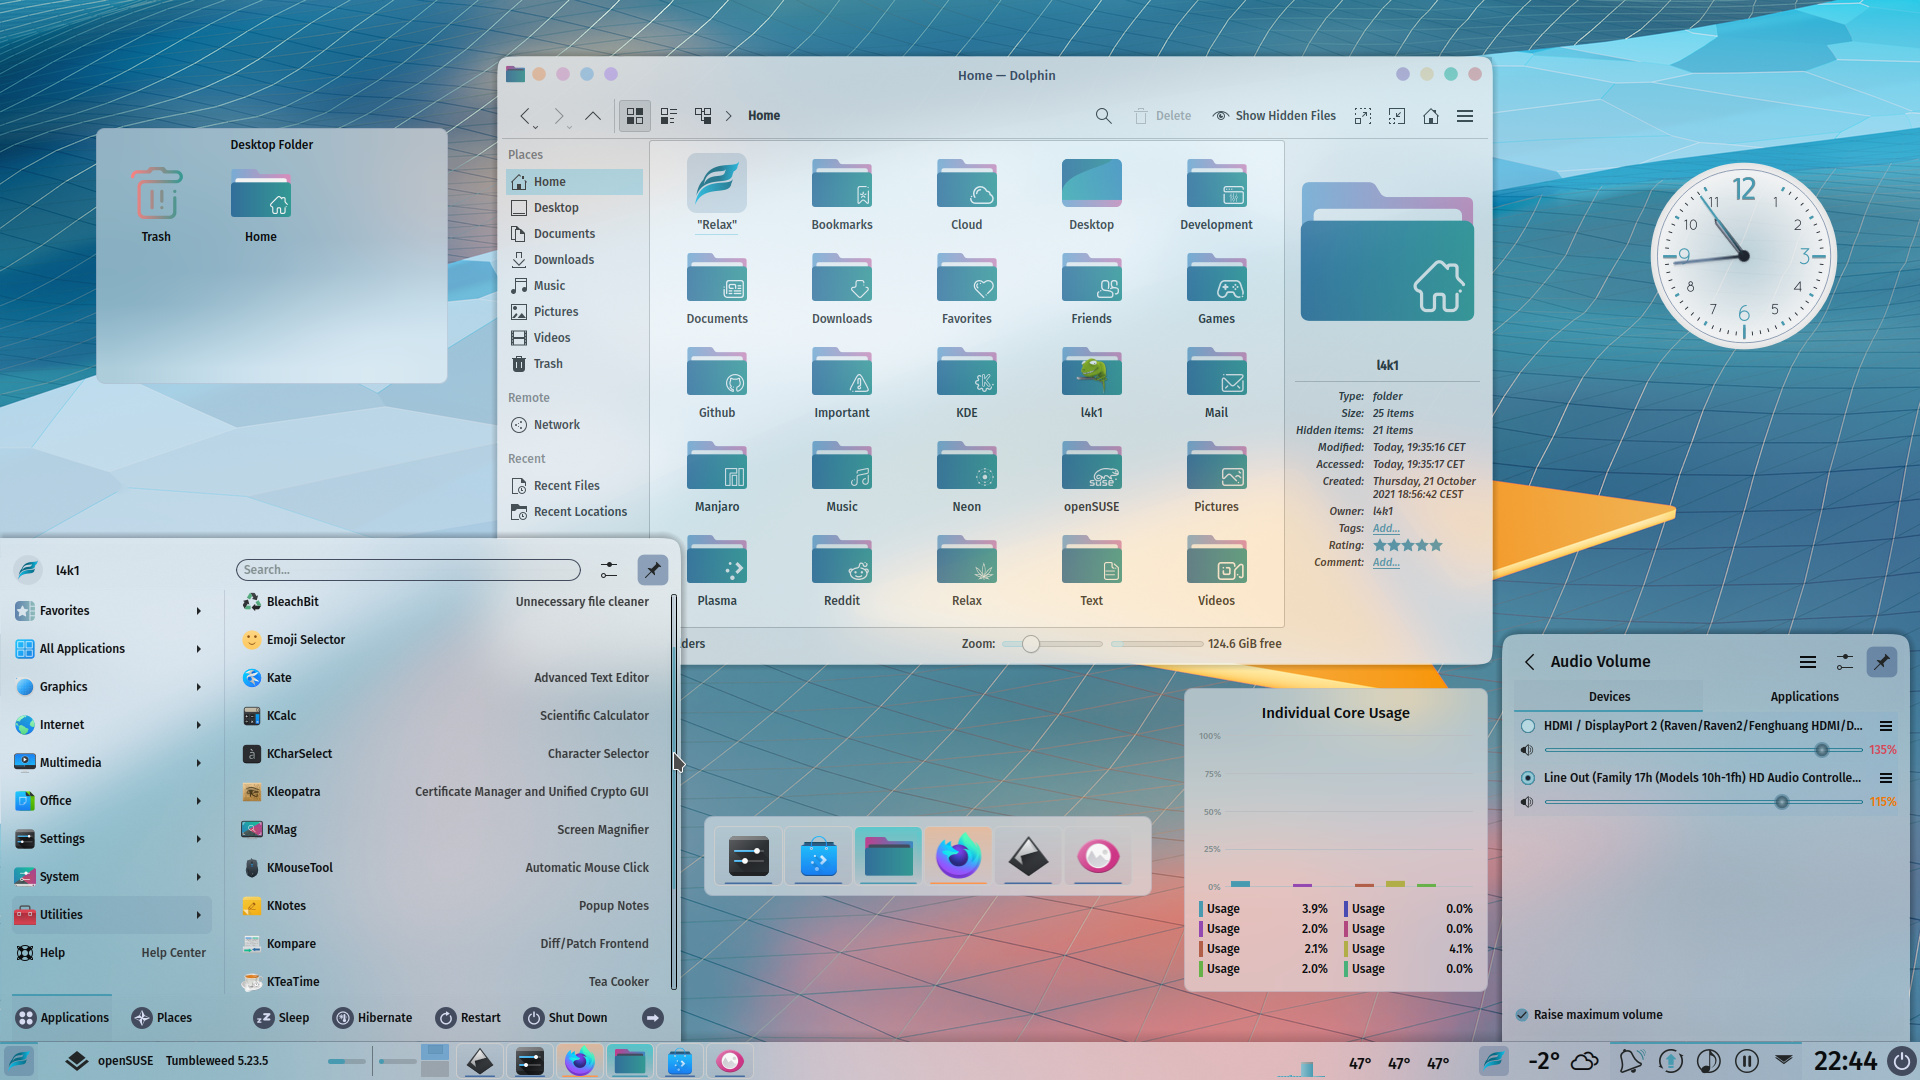Click the analog clock widget

point(1743,256)
